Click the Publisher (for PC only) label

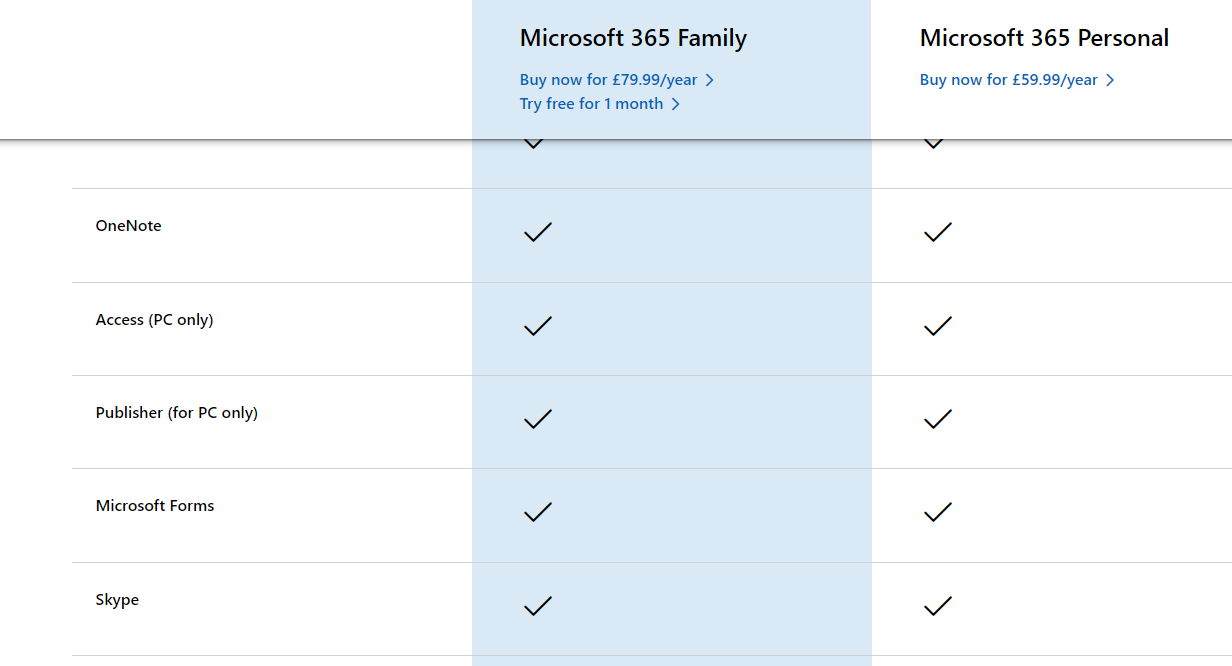point(177,413)
